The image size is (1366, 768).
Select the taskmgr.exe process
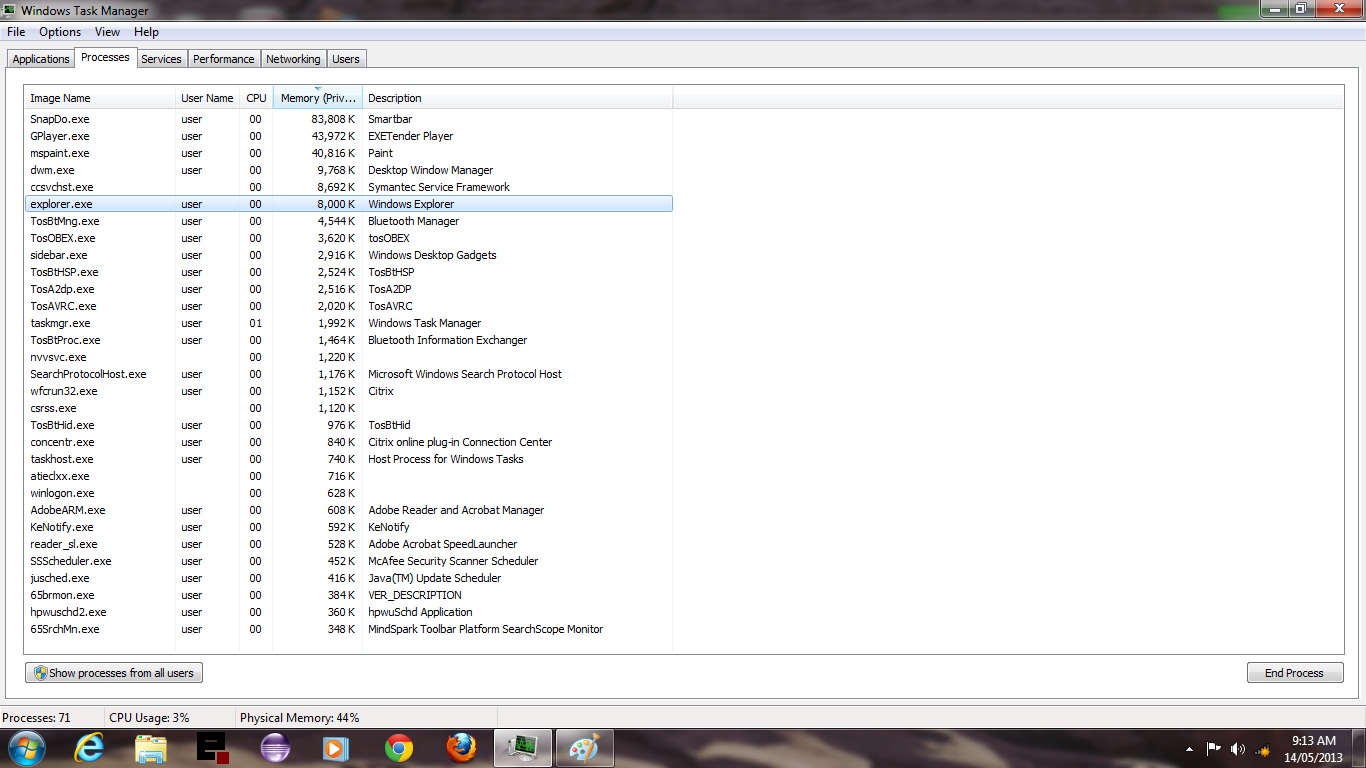pos(349,323)
